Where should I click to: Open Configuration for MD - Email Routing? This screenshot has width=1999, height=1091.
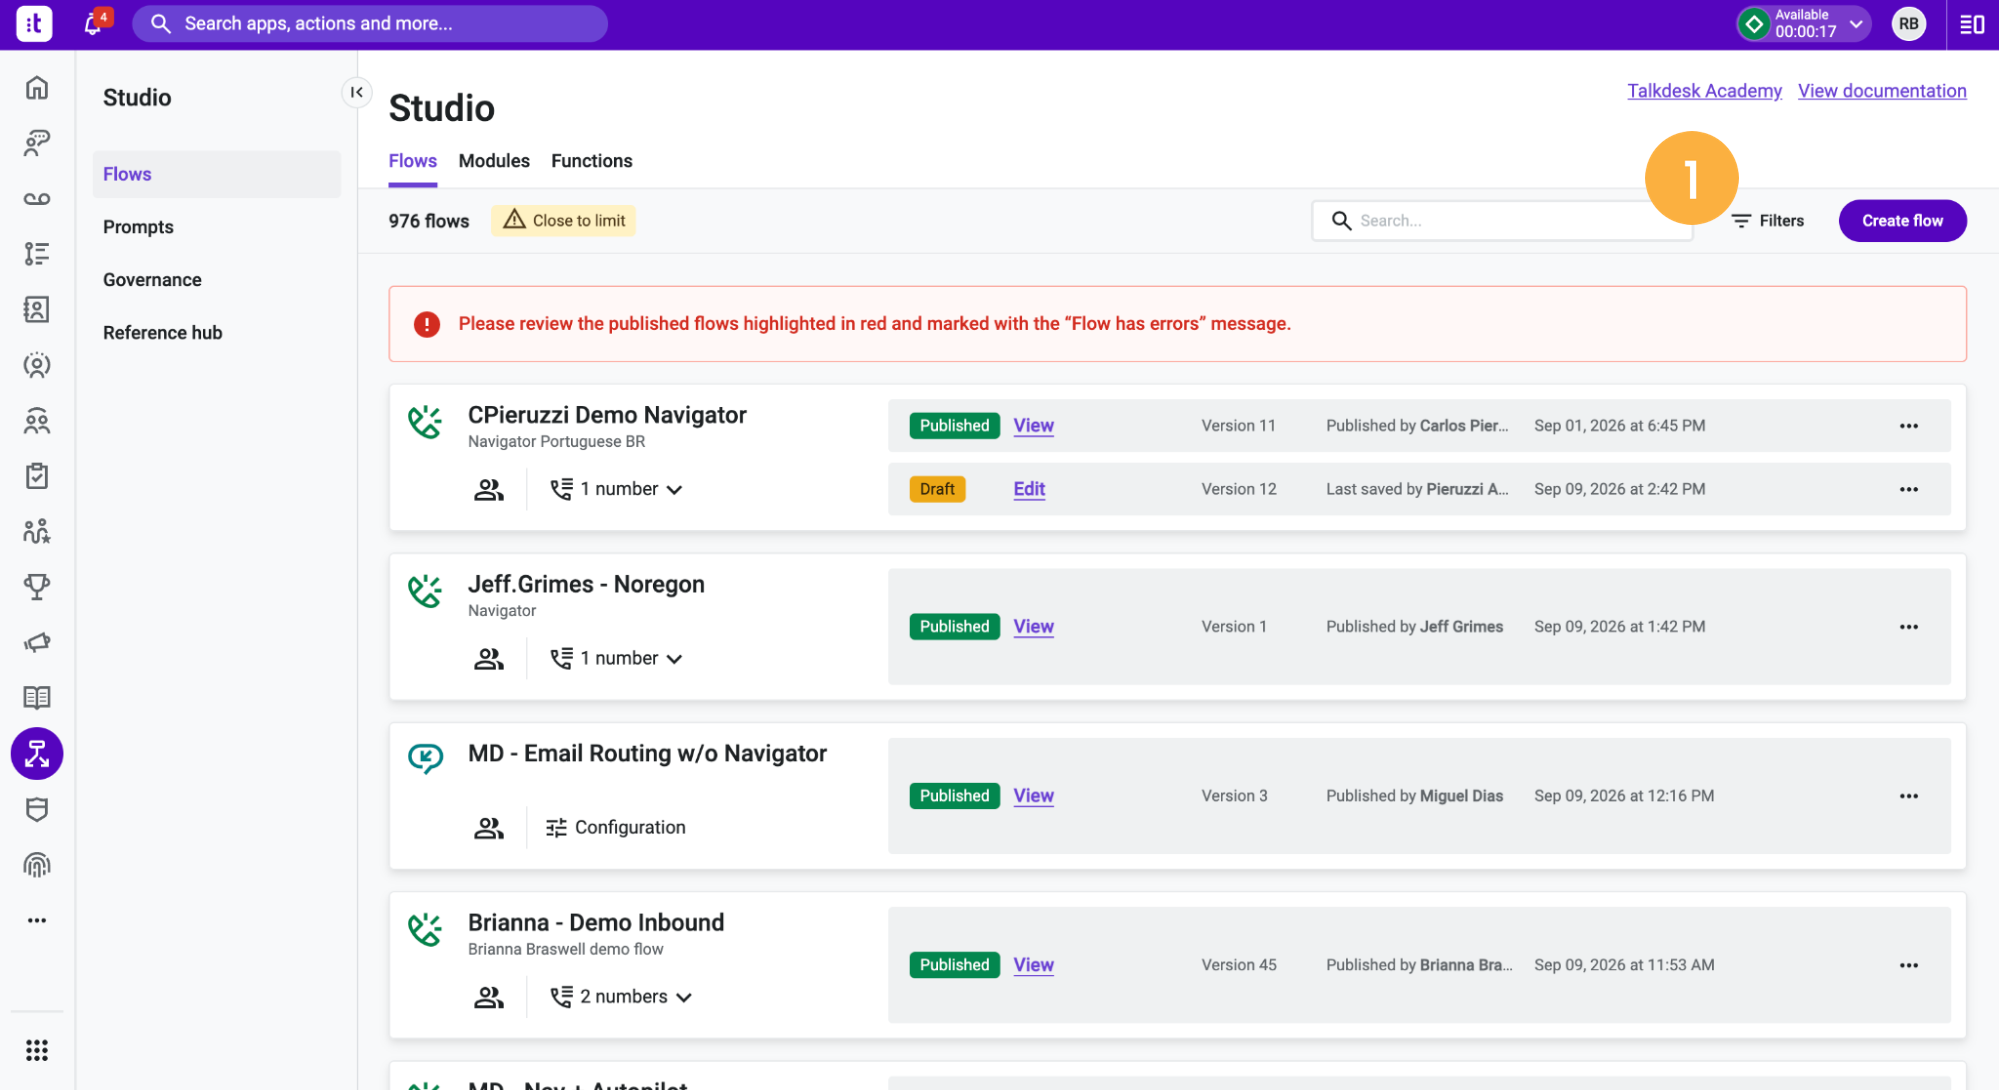[x=615, y=827]
